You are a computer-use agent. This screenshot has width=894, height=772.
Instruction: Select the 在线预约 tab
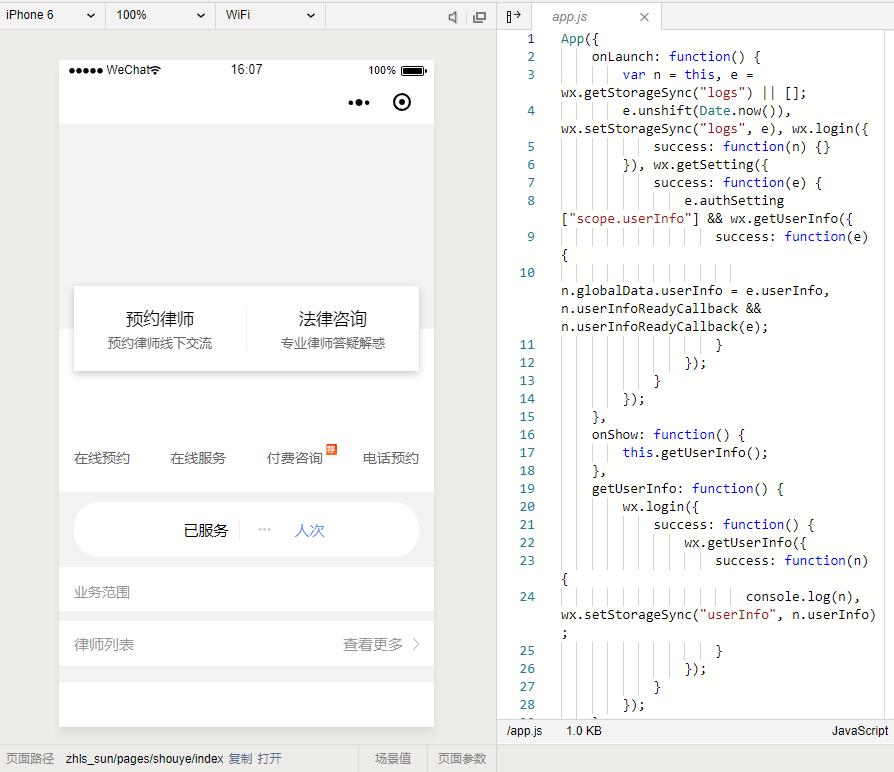click(x=102, y=458)
